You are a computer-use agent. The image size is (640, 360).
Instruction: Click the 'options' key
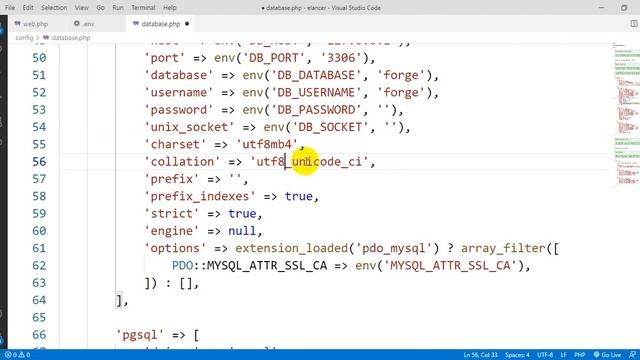176,248
